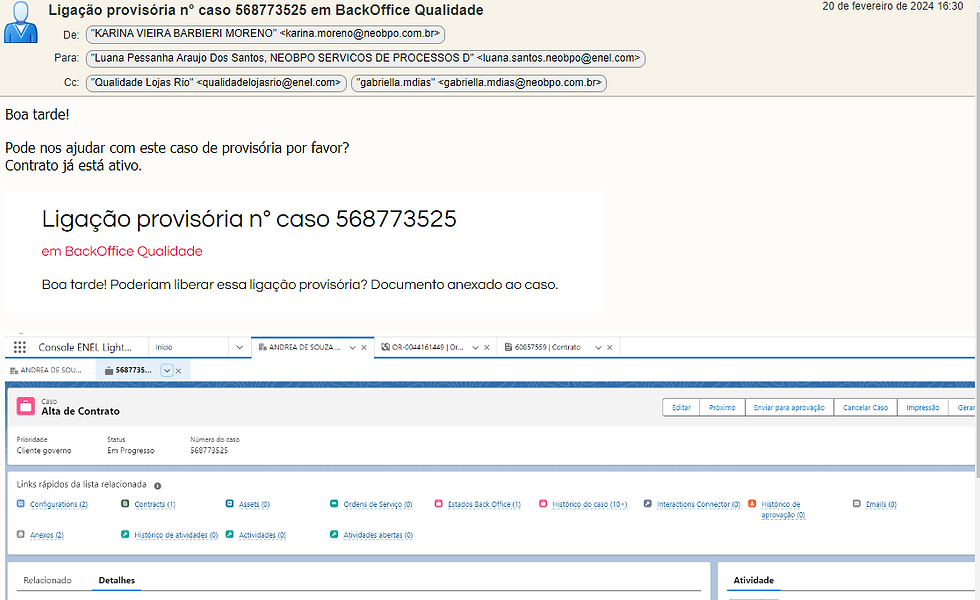Click Enviar para aprovação button

point(789,408)
